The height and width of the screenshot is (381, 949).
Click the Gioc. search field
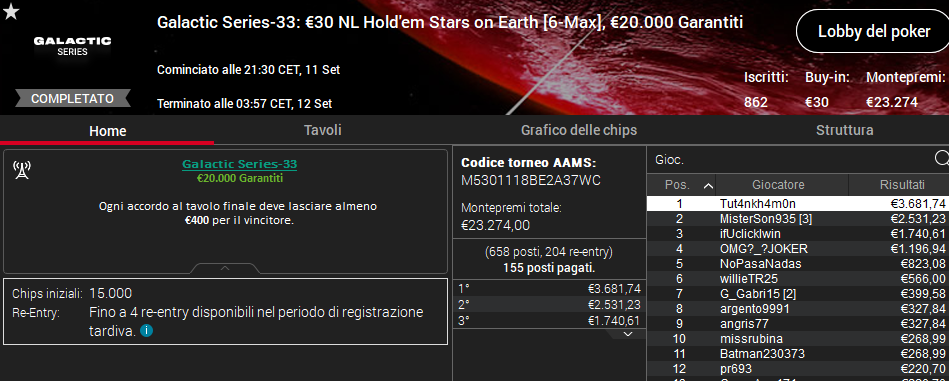pyautogui.click(x=790, y=159)
